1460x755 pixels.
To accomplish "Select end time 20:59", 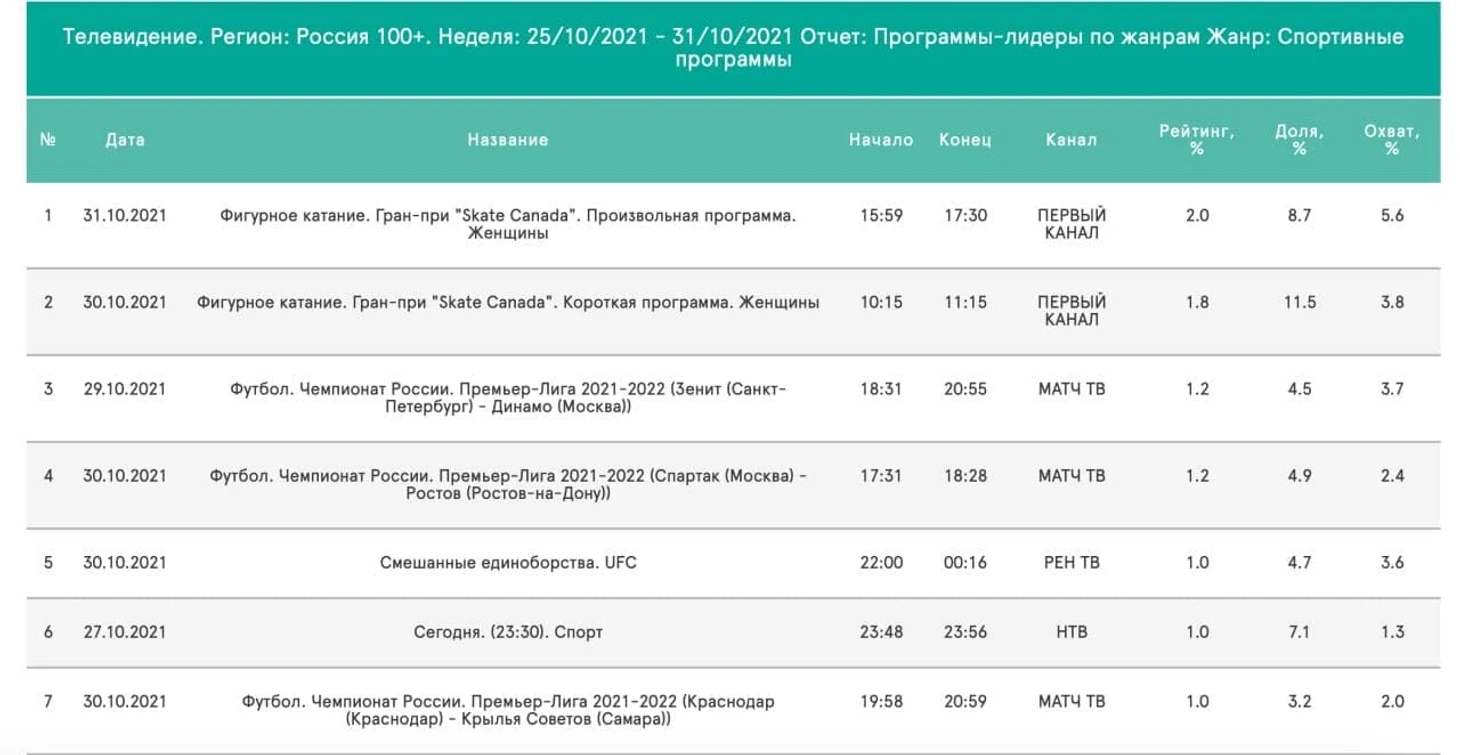I will pos(965,702).
